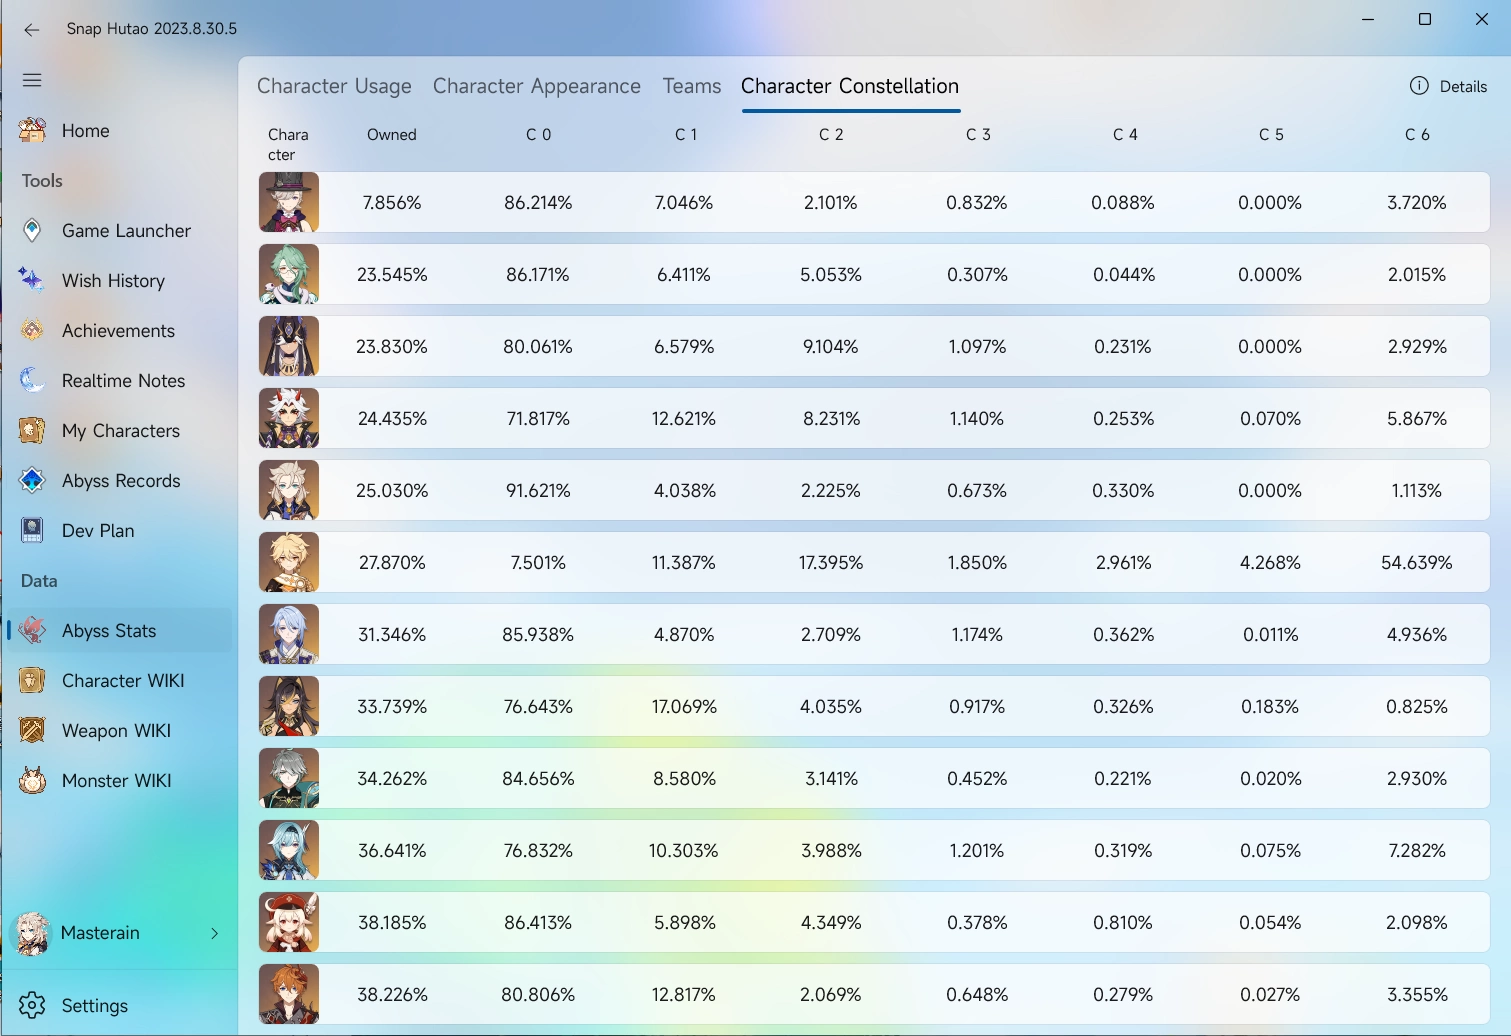Click the Owned column header
1511x1036 pixels.
[x=392, y=135]
